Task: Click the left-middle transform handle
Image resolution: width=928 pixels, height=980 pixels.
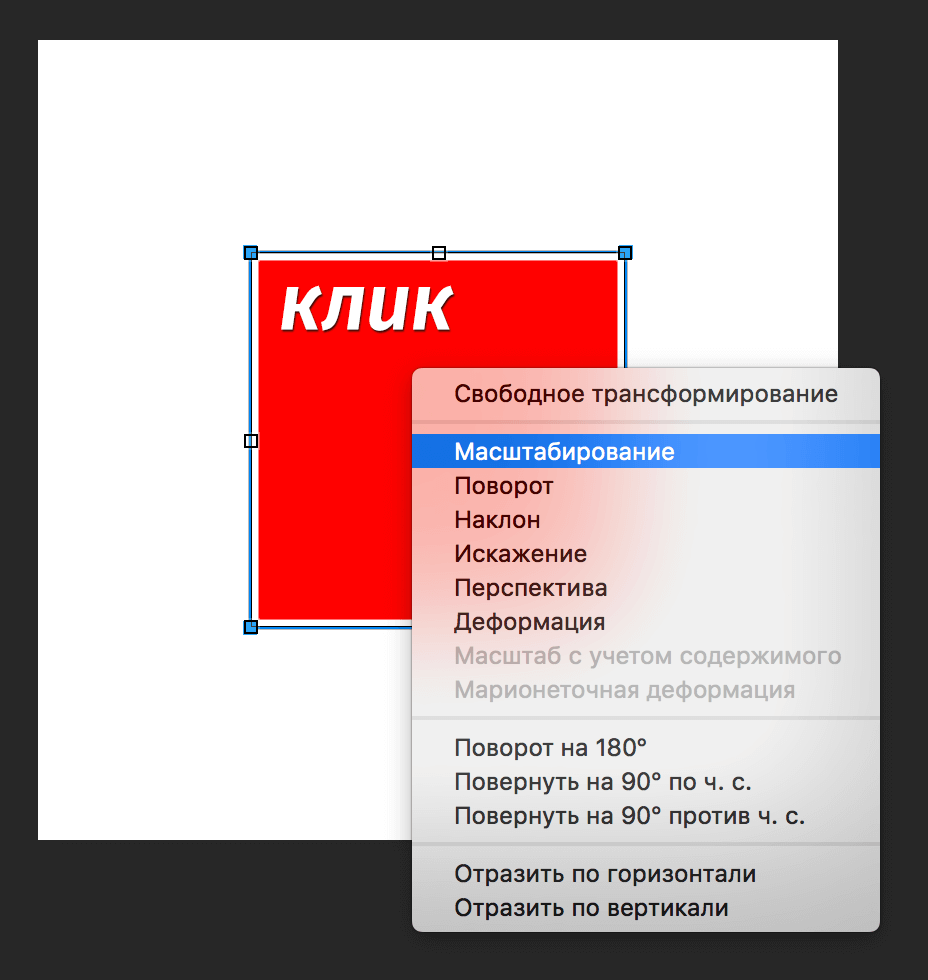Action: tap(250, 439)
